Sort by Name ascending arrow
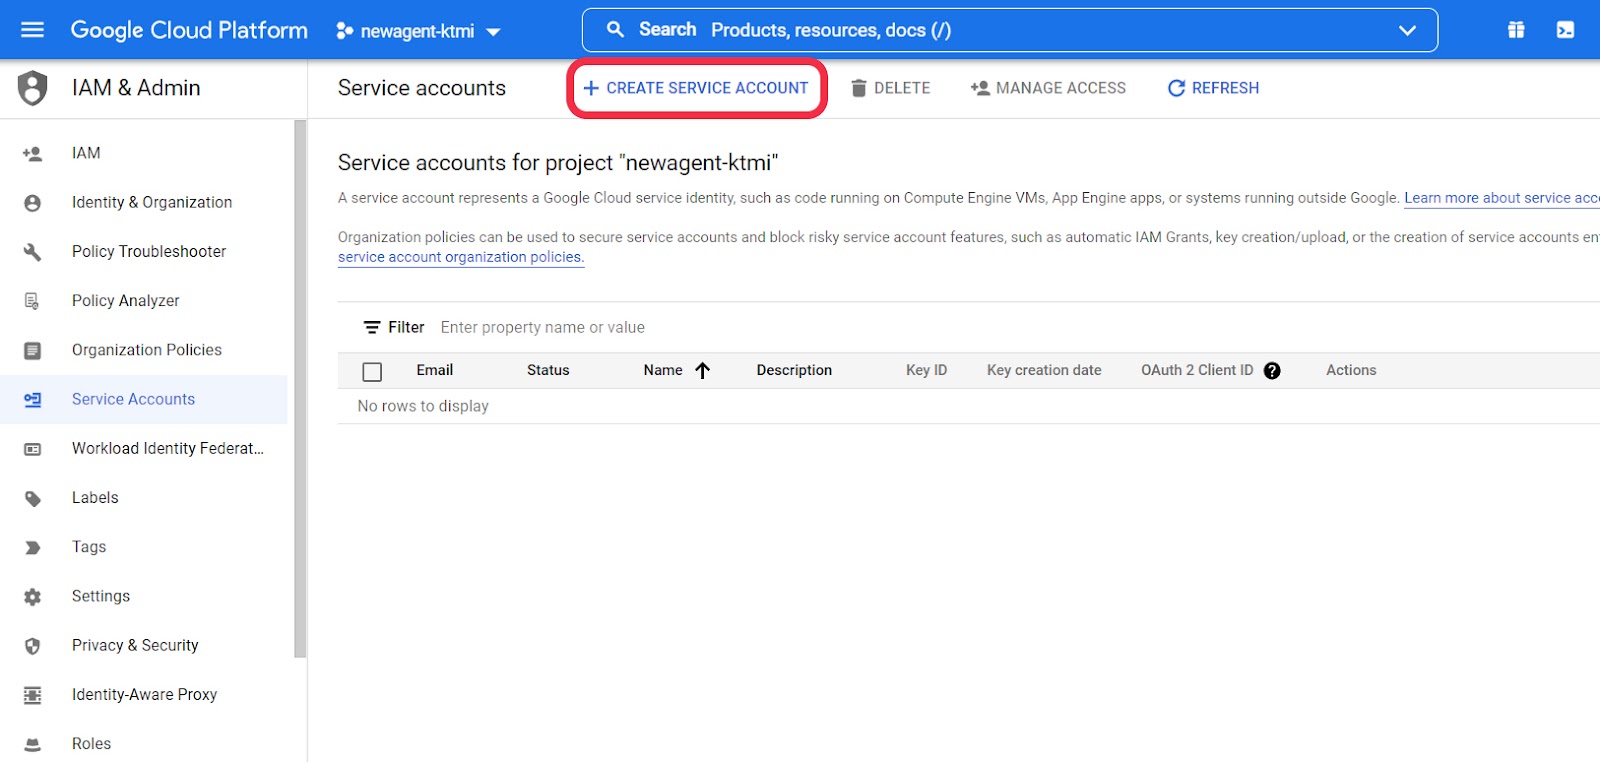 click(702, 370)
